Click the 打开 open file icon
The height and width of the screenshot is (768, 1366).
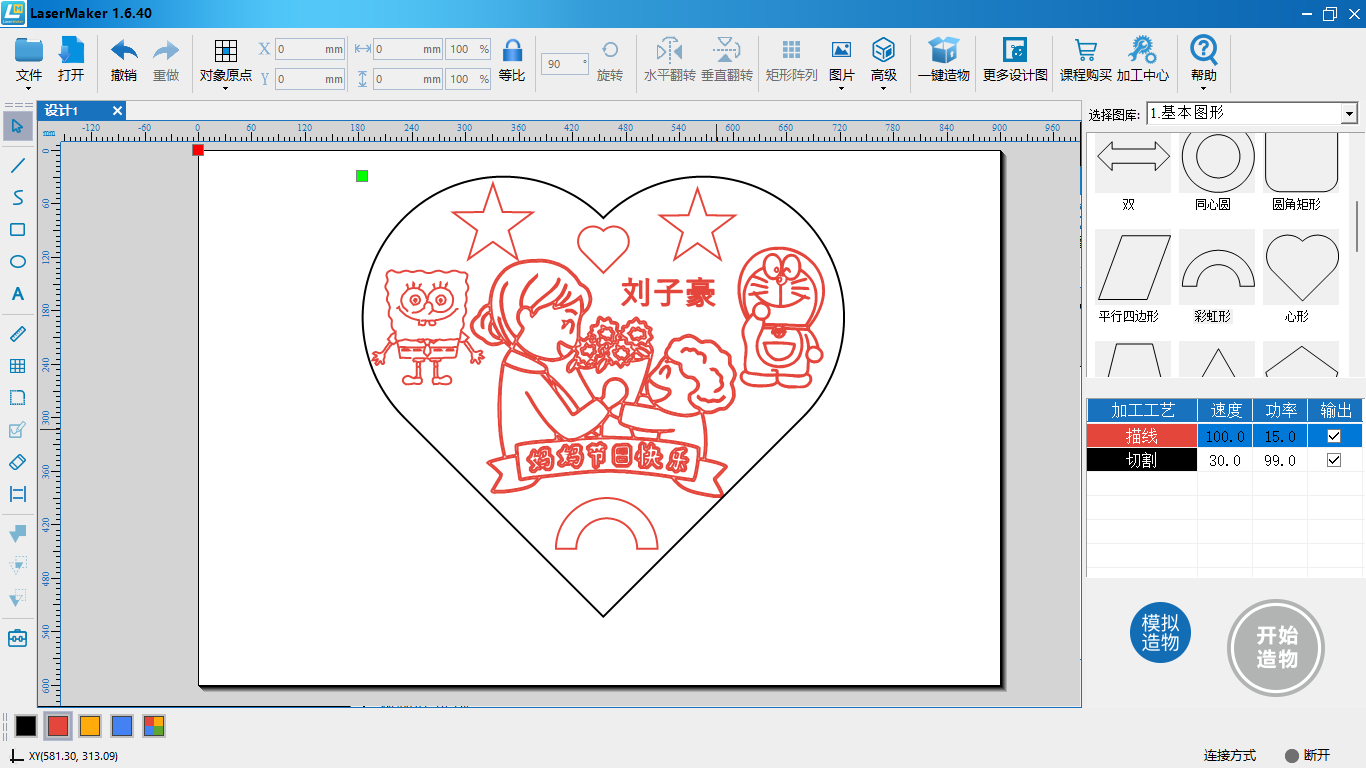71,50
